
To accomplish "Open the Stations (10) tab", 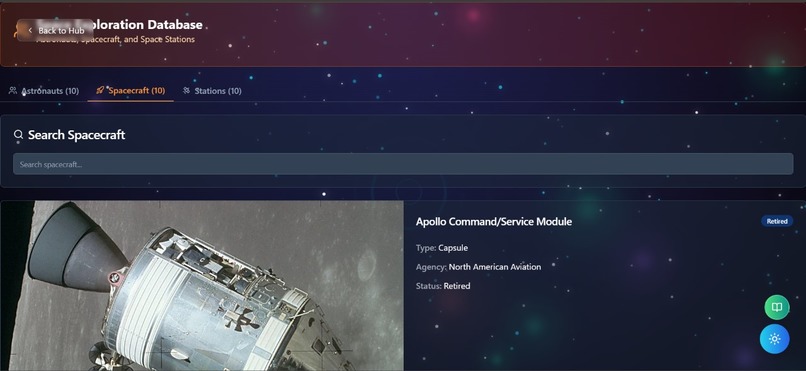I will click(212, 91).
